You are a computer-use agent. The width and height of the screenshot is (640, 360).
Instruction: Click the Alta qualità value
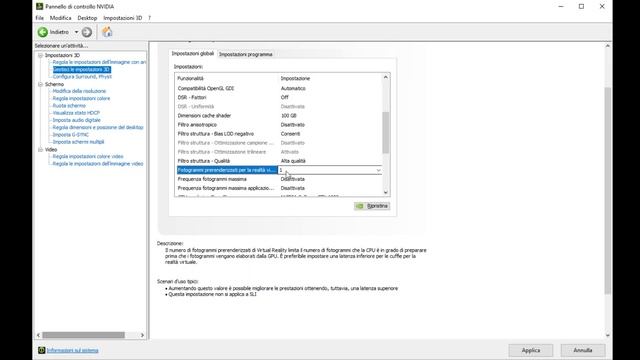(x=293, y=161)
